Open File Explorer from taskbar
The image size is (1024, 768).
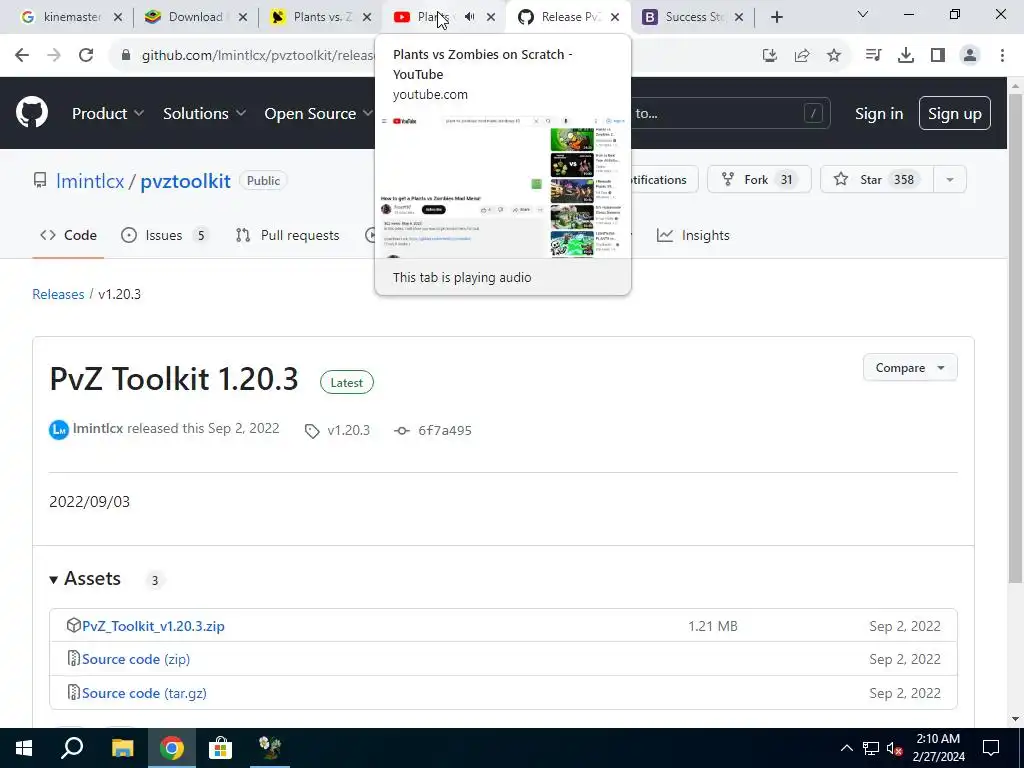tap(121, 748)
